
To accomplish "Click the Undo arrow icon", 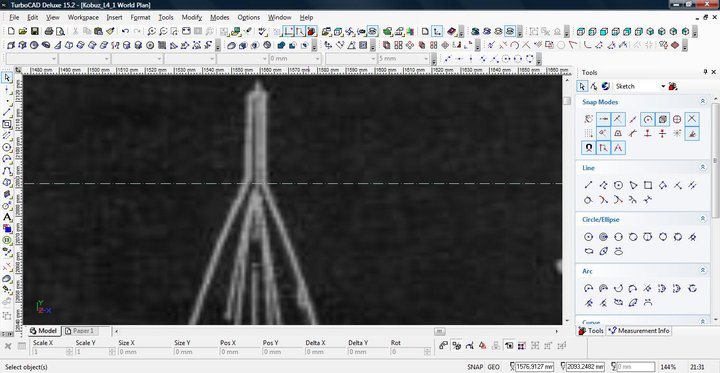I will [x=125, y=32].
